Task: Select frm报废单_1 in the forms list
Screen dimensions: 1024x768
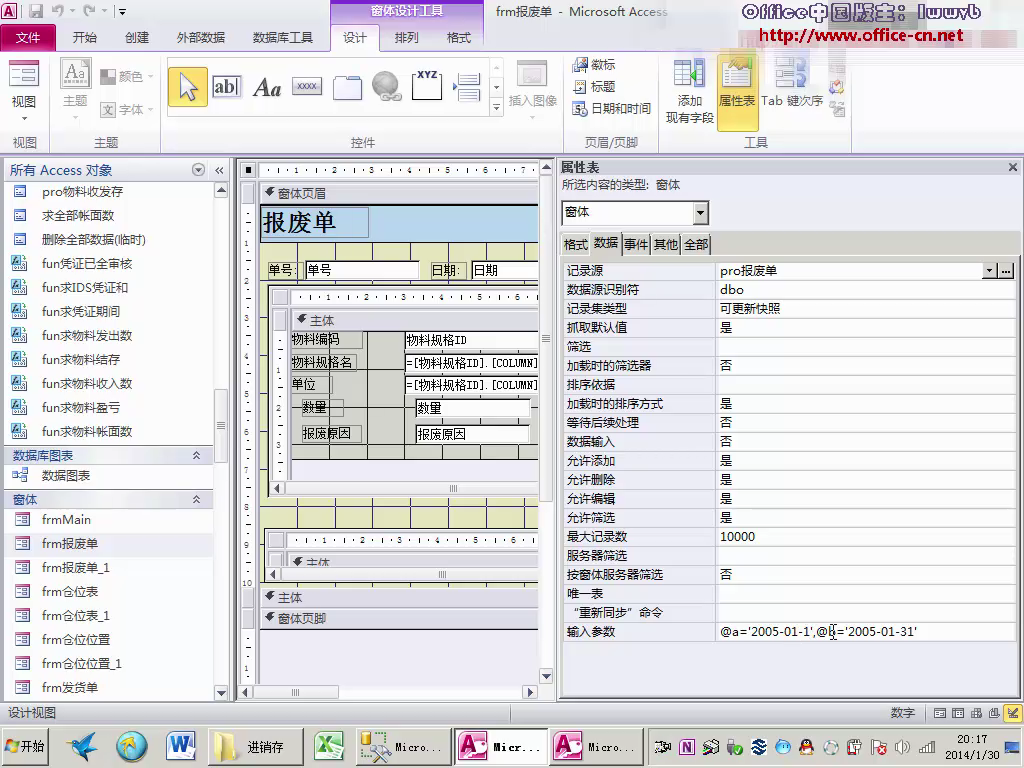Action: [x=75, y=568]
